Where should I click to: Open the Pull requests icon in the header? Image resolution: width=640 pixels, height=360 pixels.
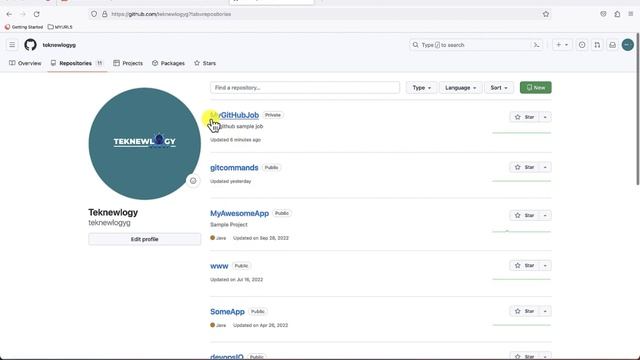pyautogui.click(x=597, y=45)
